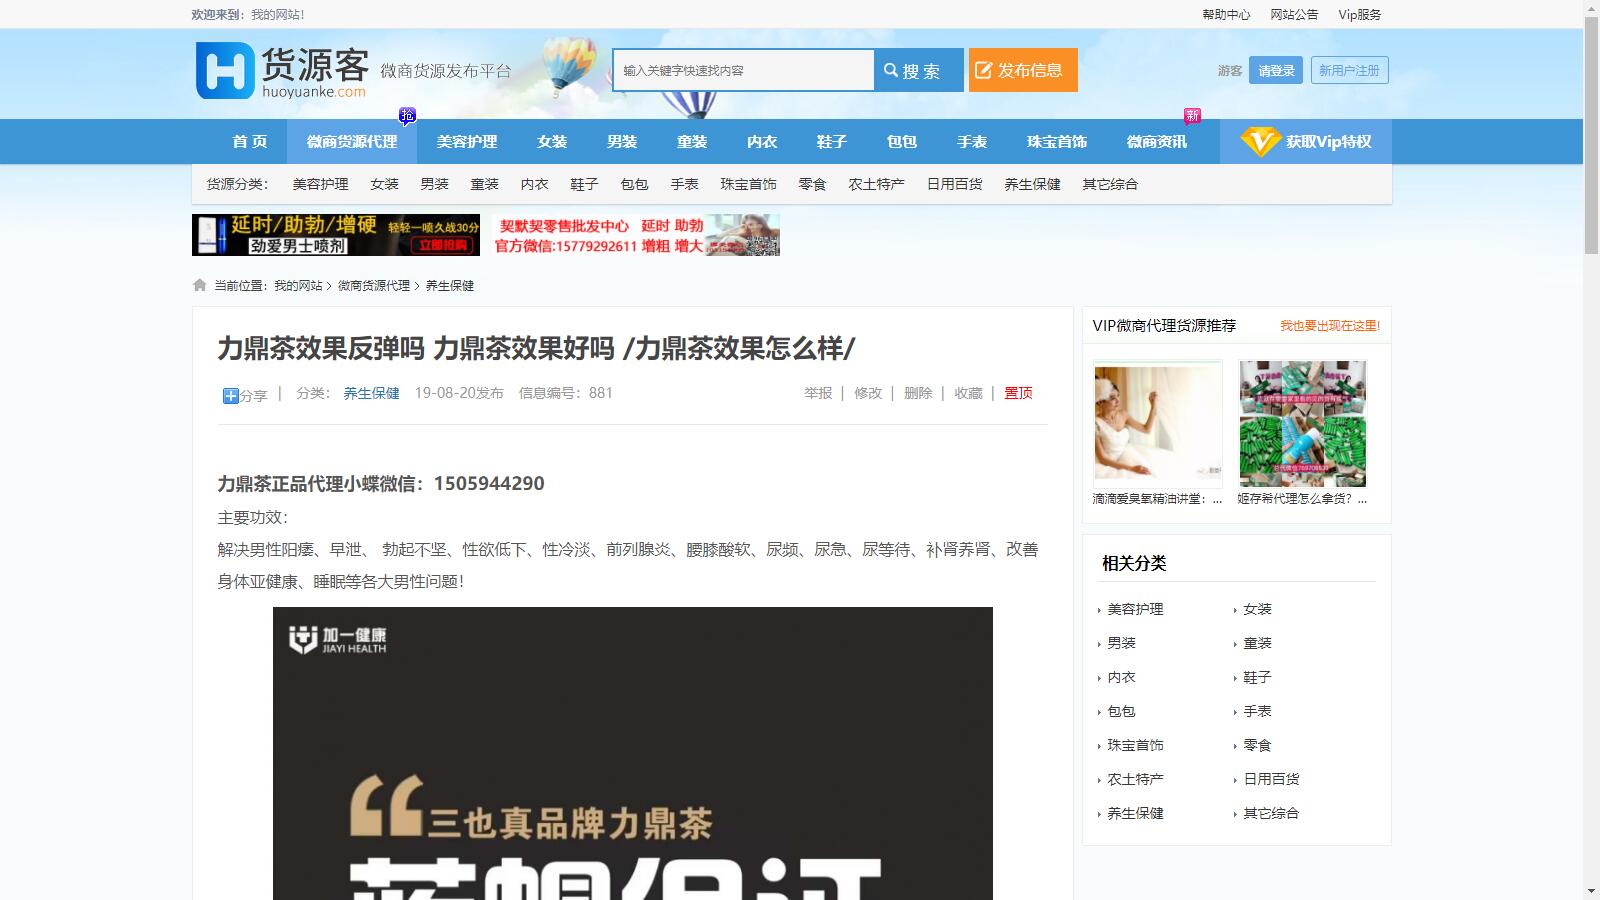Open the 滴滴爱臭氧精油 product thumbnail

[x=1157, y=424]
